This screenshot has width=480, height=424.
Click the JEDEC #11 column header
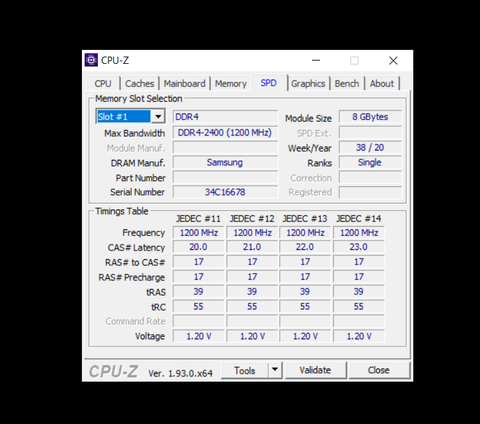198,219
